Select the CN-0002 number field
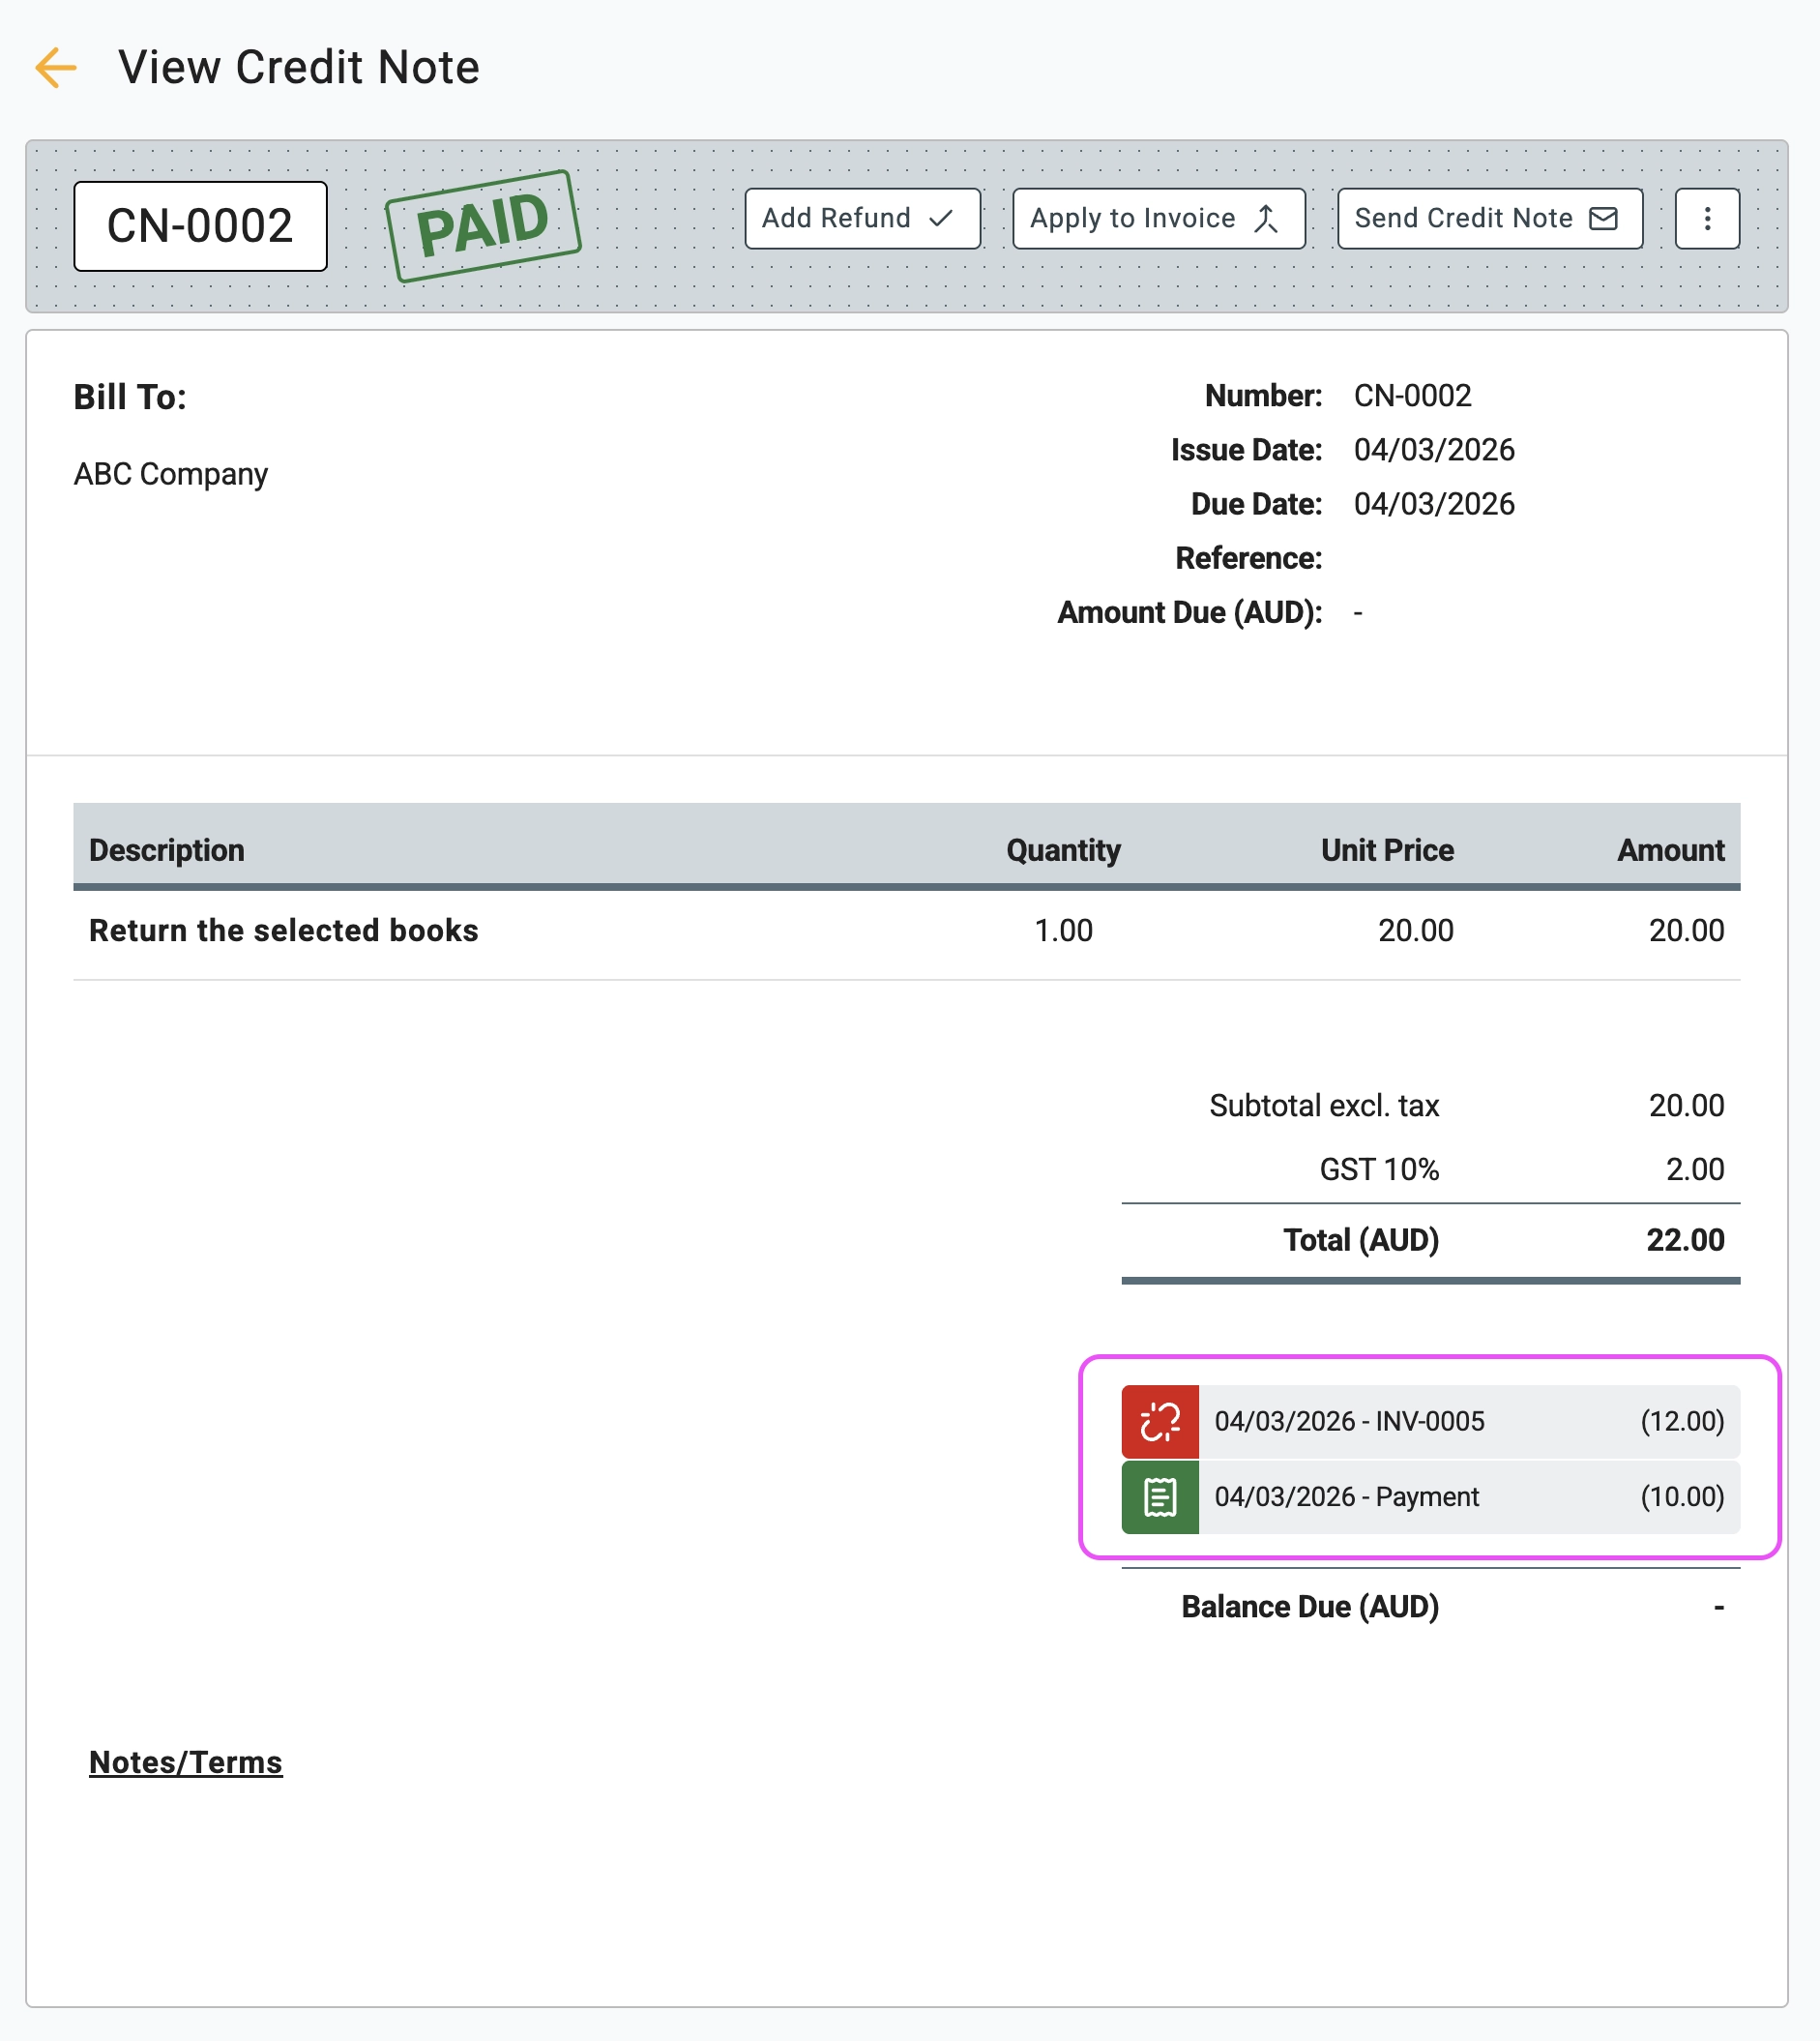 coord(200,225)
